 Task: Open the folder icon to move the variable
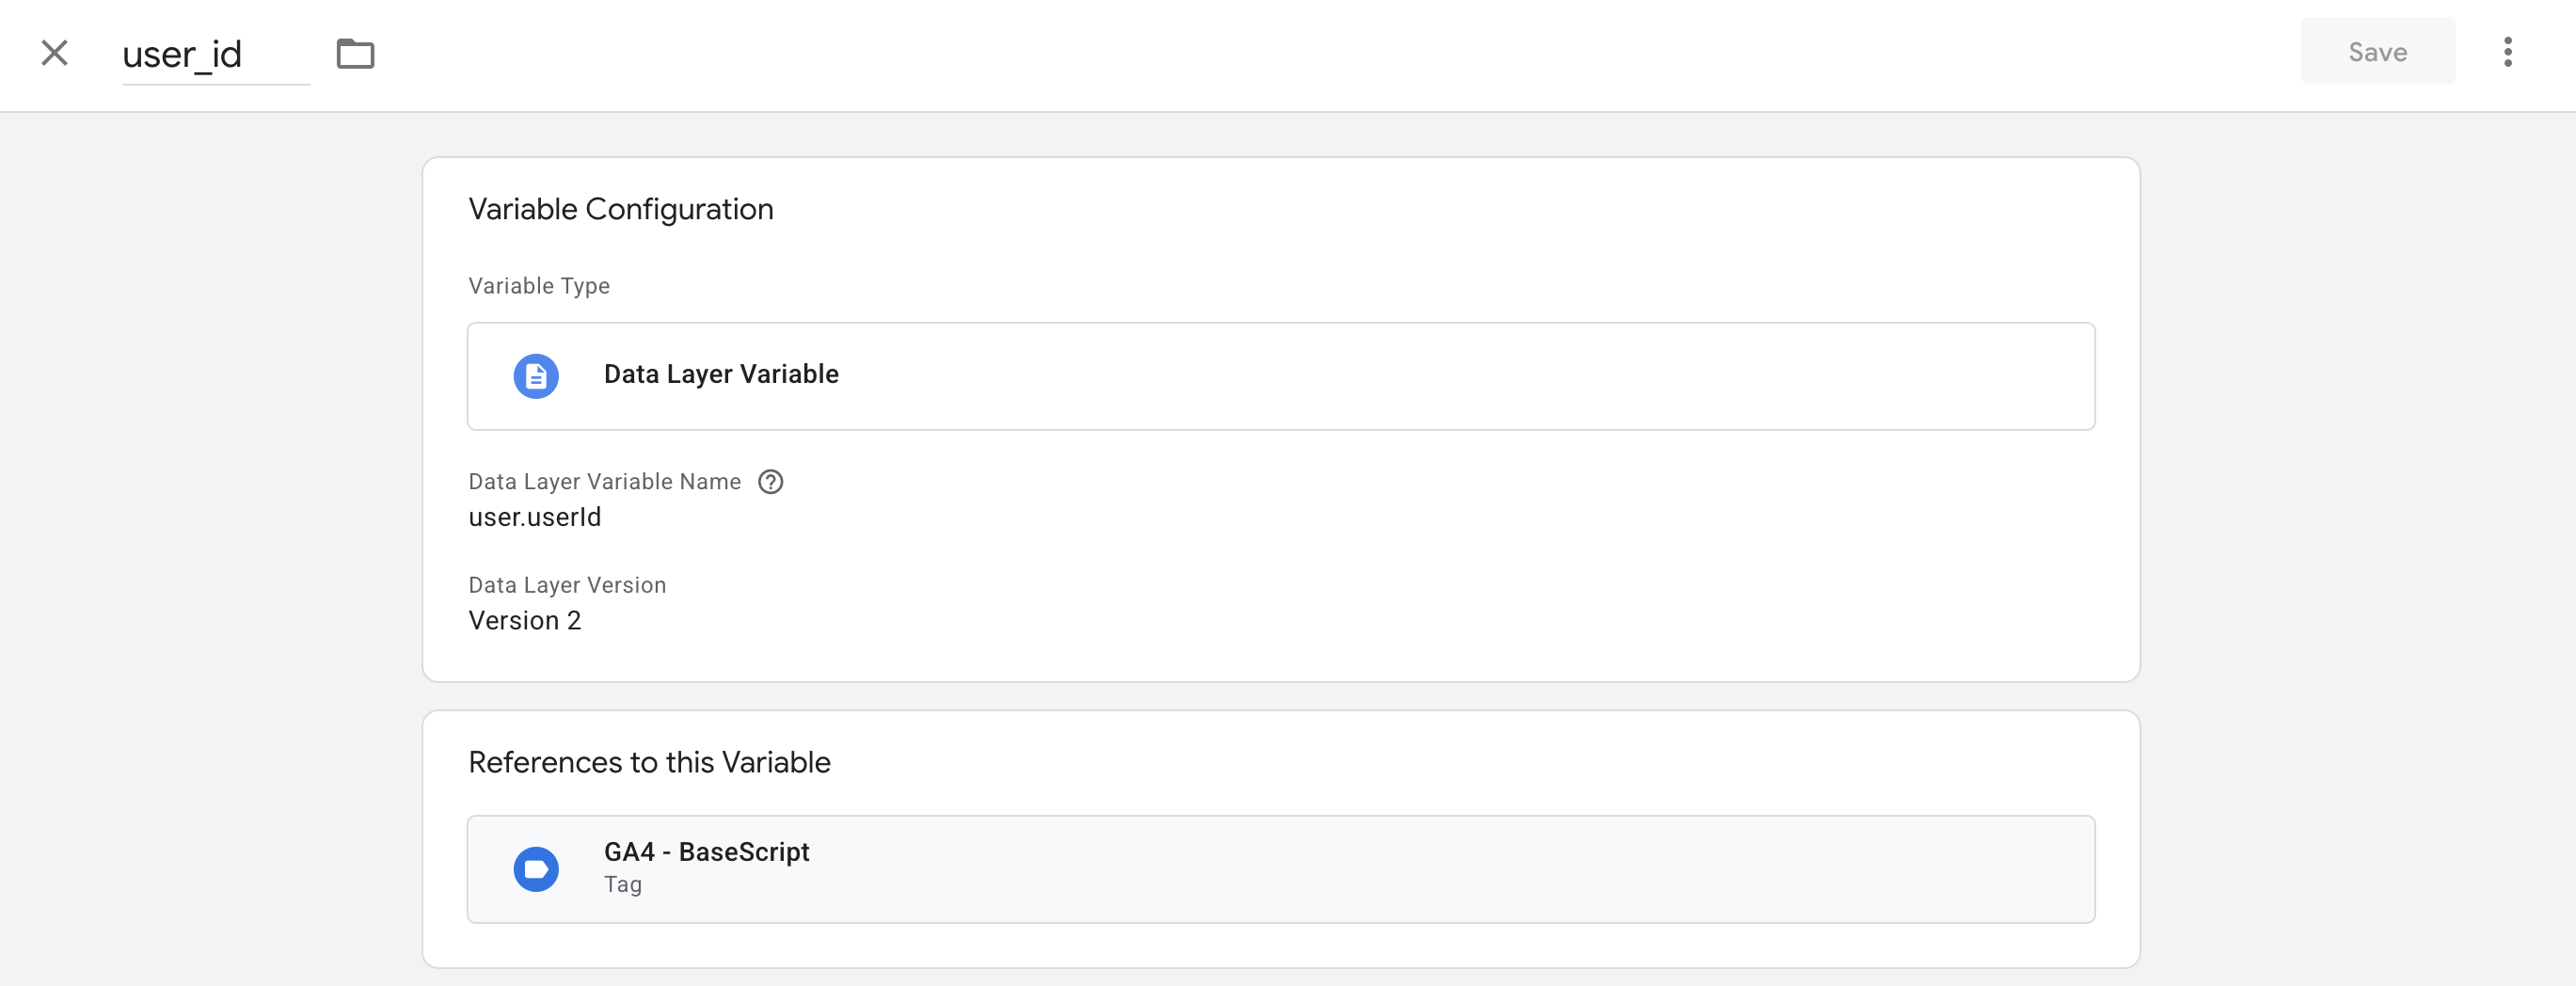tap(357, 54)
